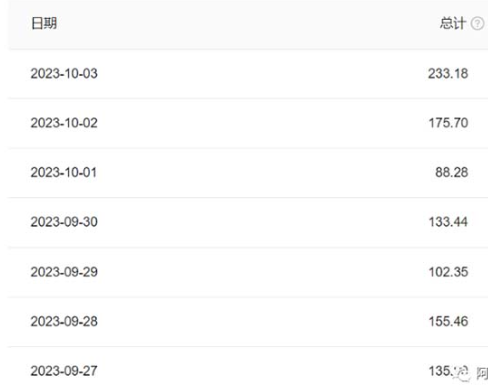Screen dimensions: 488x387
Task: Click the WeChat watermark icon
Action: [462, 374]
